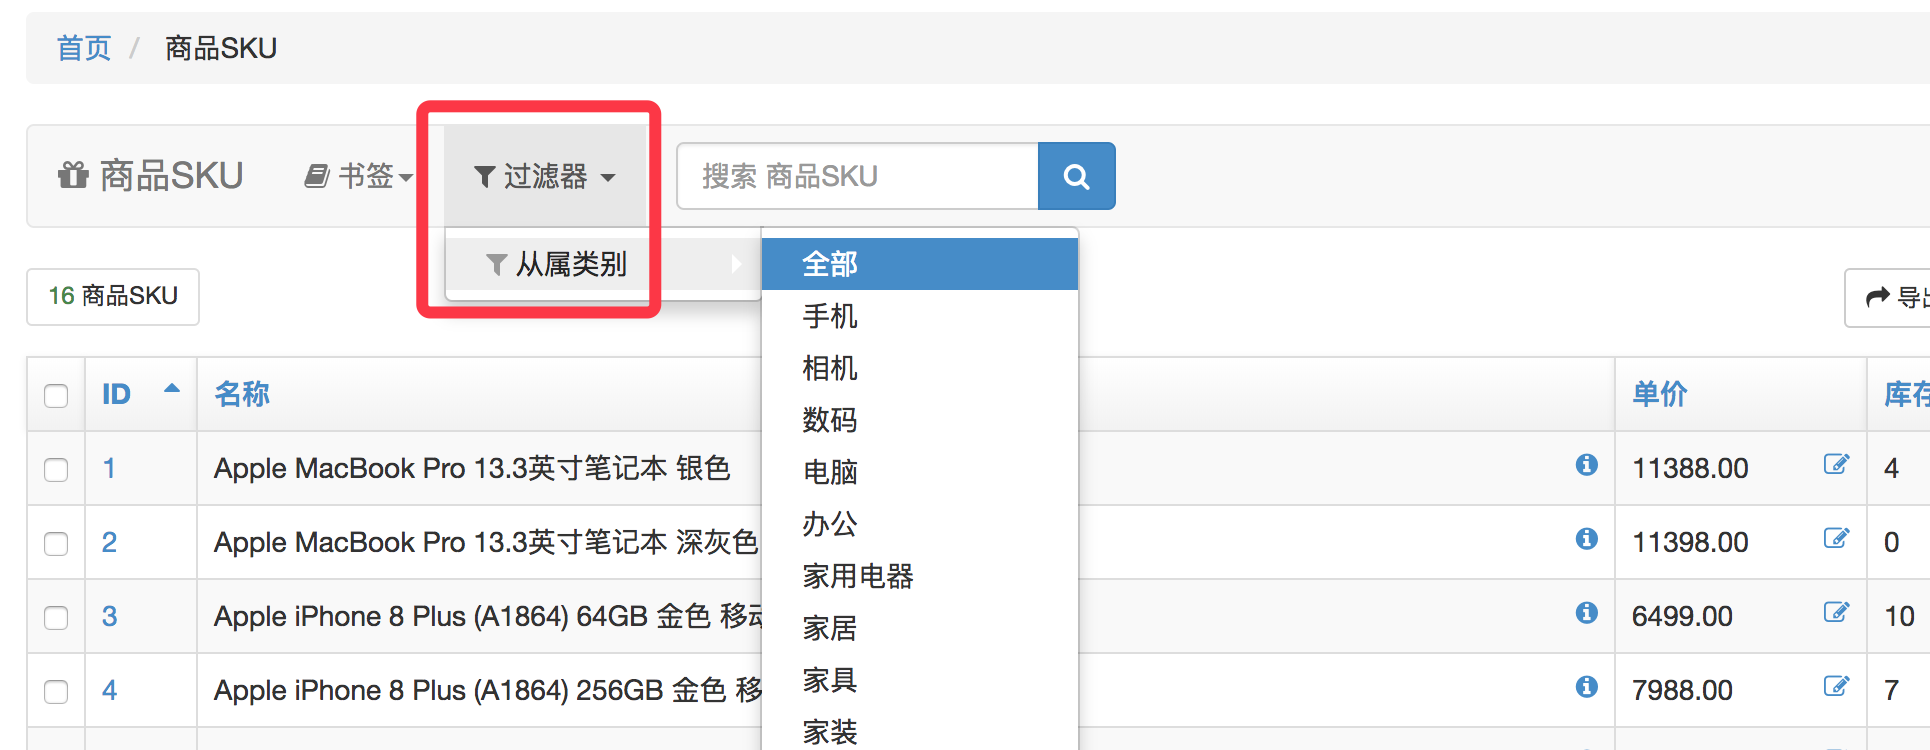Check the box for row ID 3

point(56,618)
